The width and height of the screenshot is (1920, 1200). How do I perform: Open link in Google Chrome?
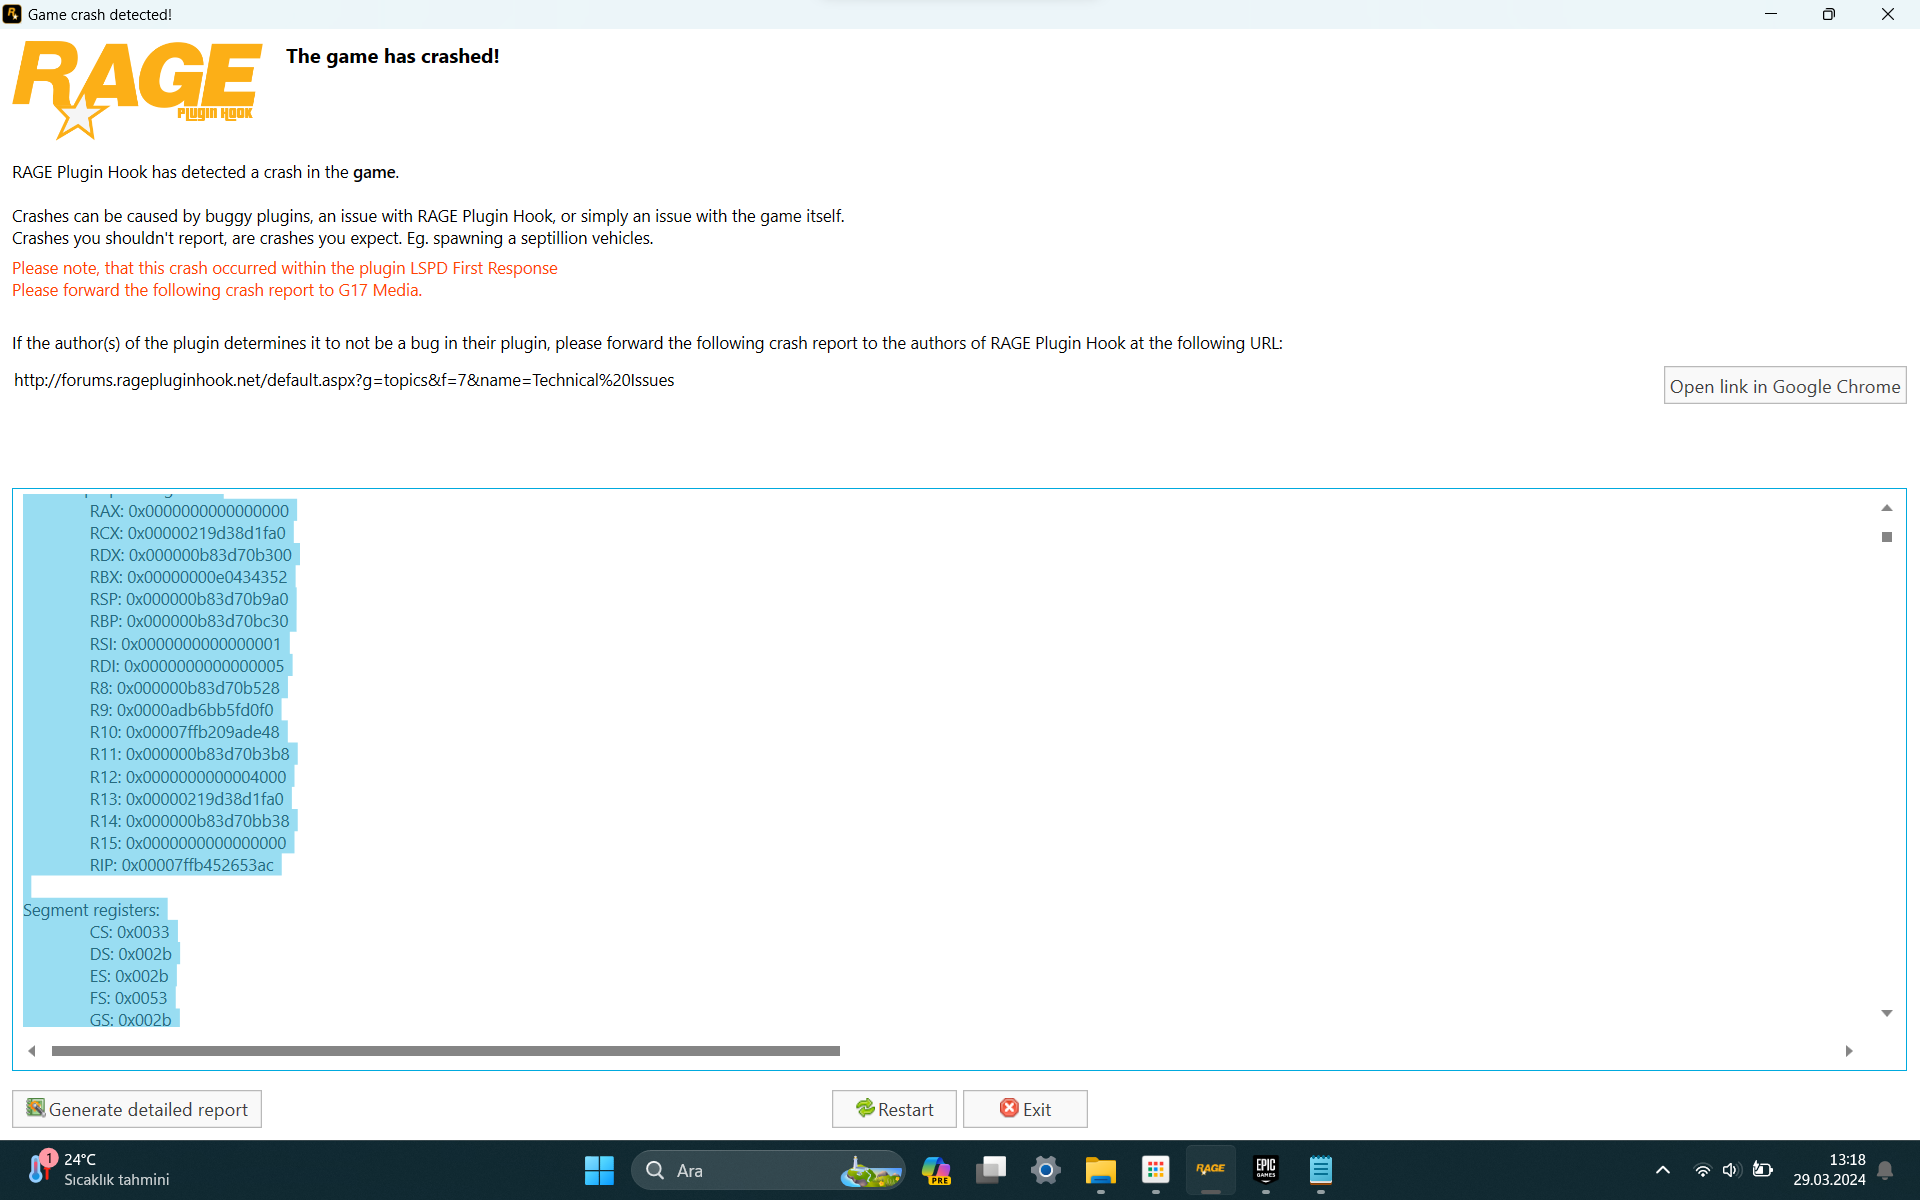click(1784, 386)
